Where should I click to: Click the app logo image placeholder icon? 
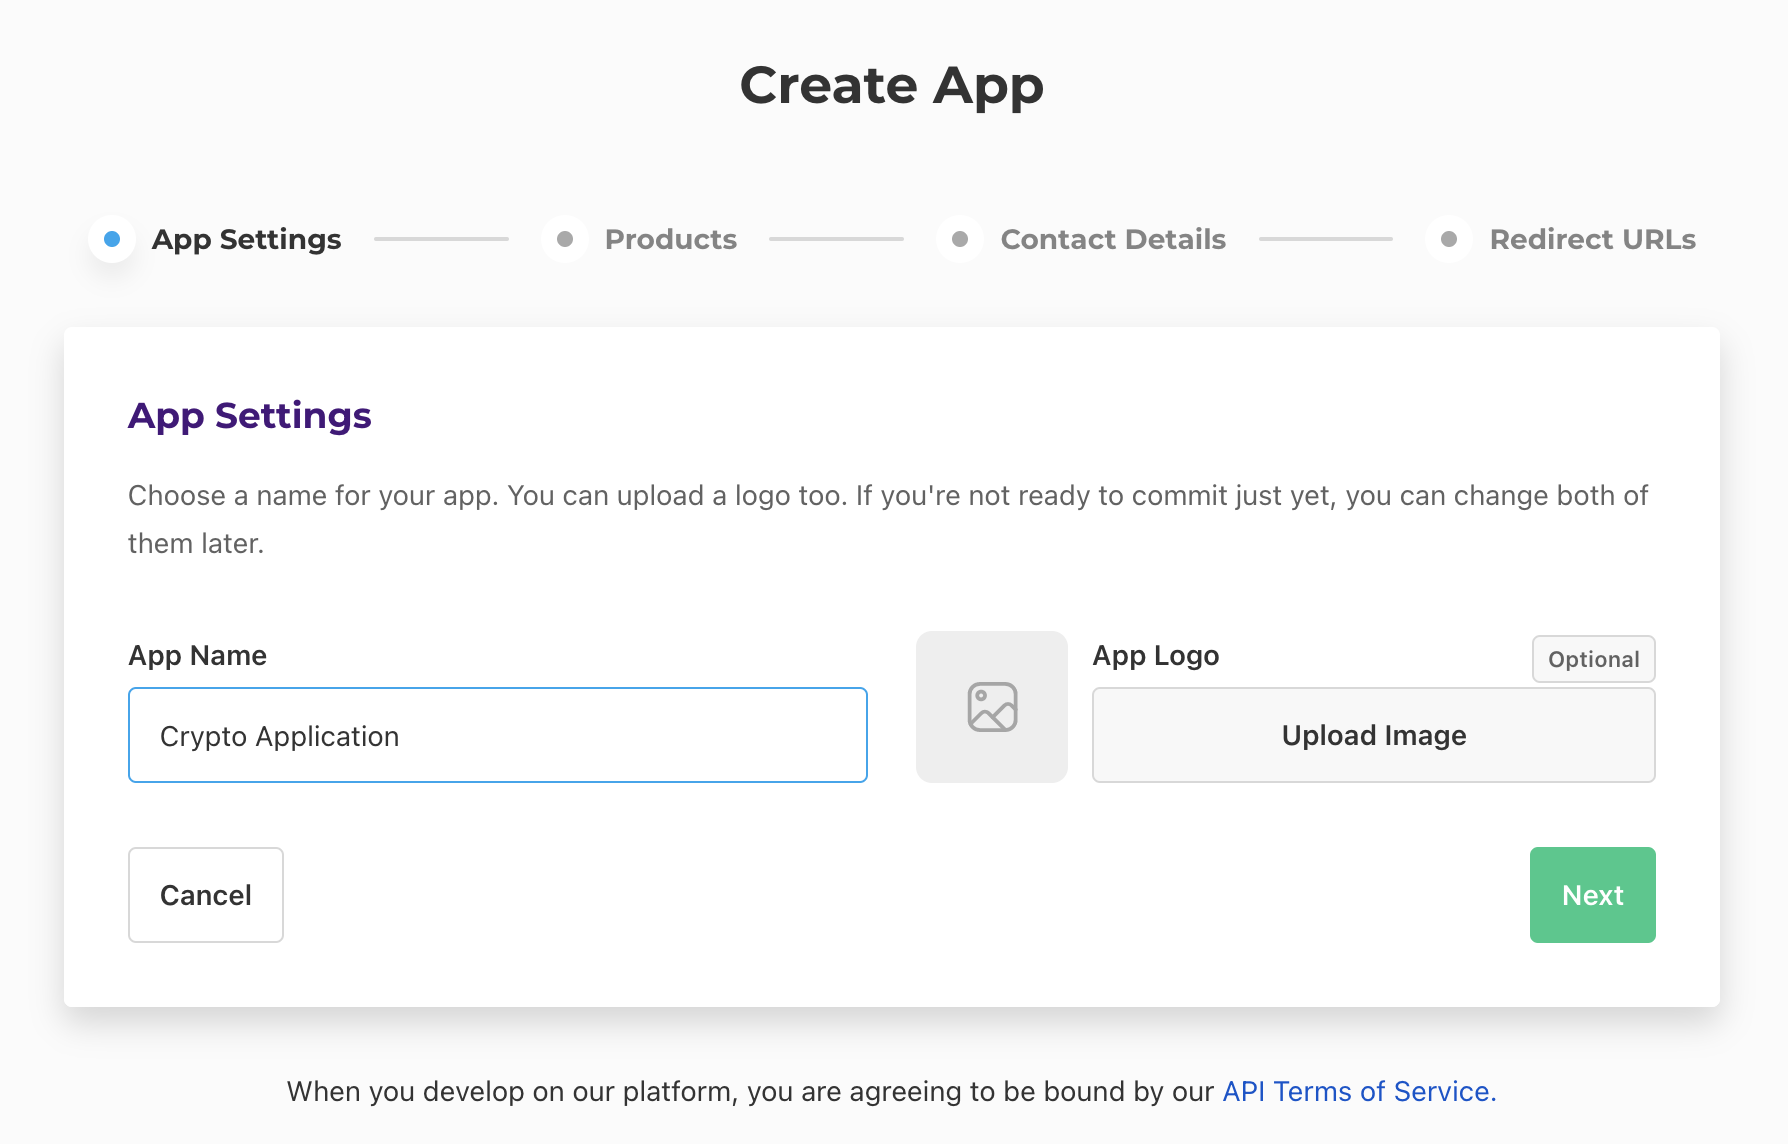[992, 707]
